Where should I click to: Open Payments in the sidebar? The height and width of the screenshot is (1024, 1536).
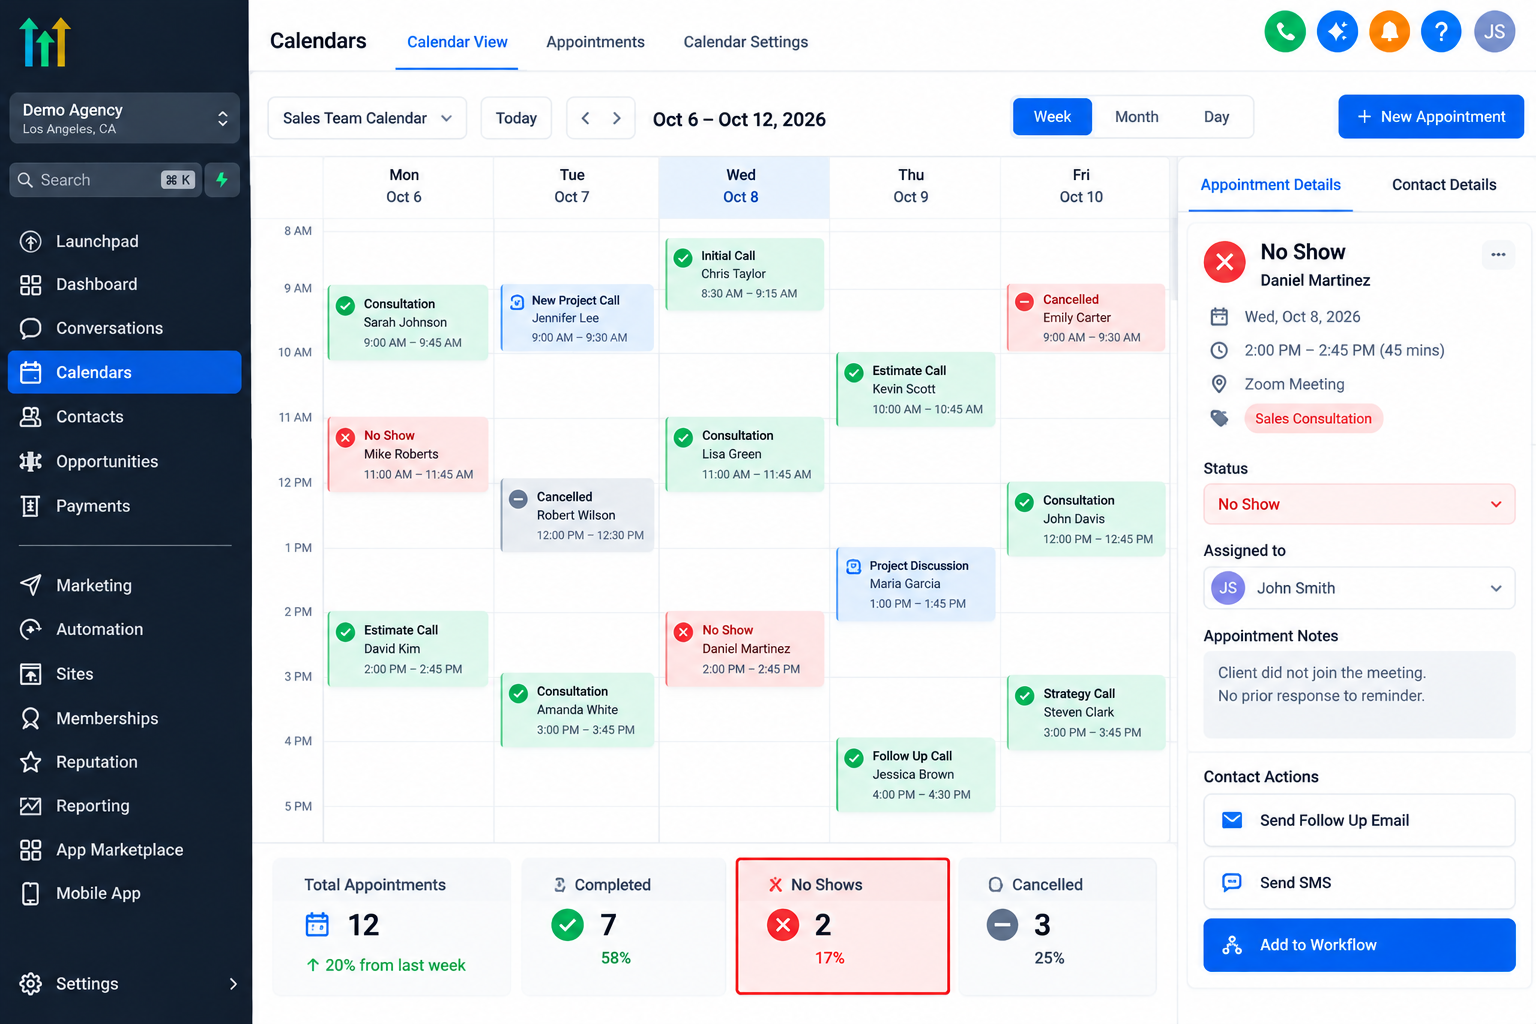pos(124,506)
